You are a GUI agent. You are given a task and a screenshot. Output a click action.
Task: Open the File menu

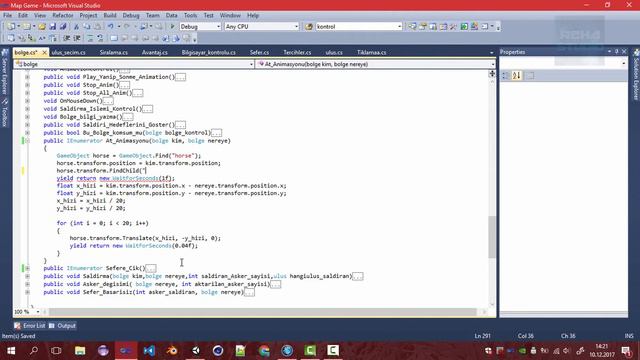[7, 16]
